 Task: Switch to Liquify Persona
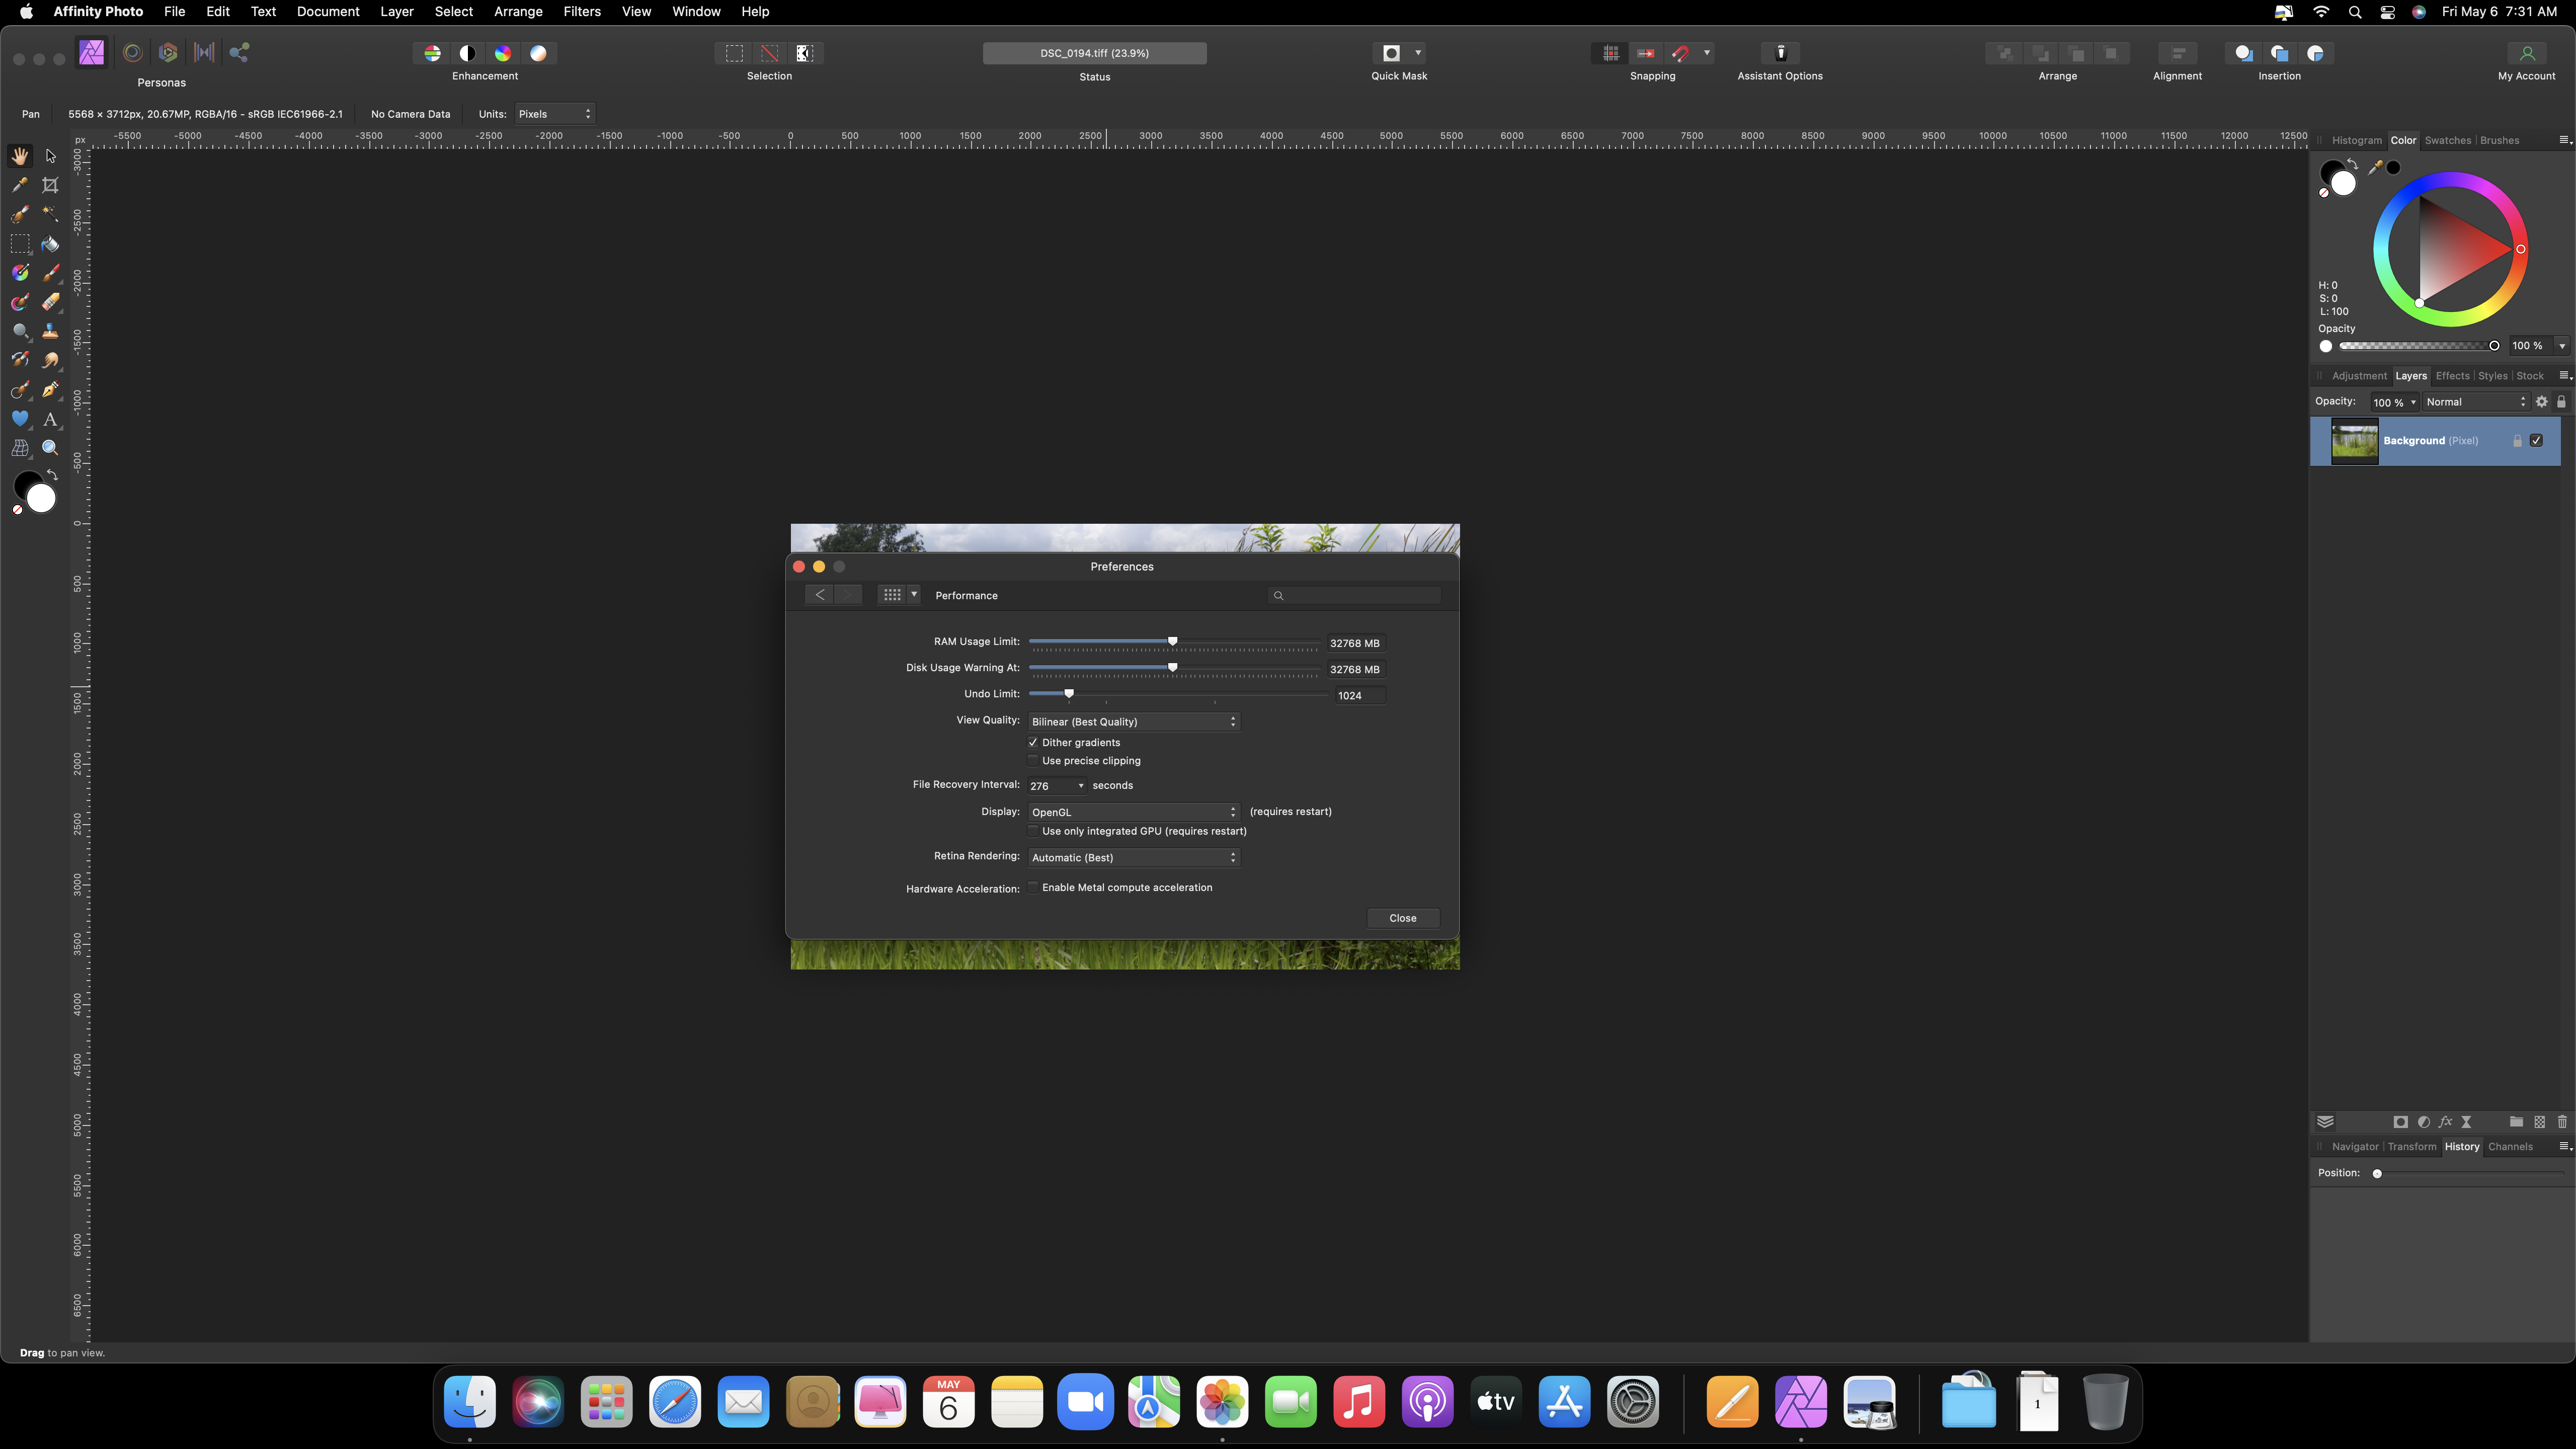click(x=132, y=53)
